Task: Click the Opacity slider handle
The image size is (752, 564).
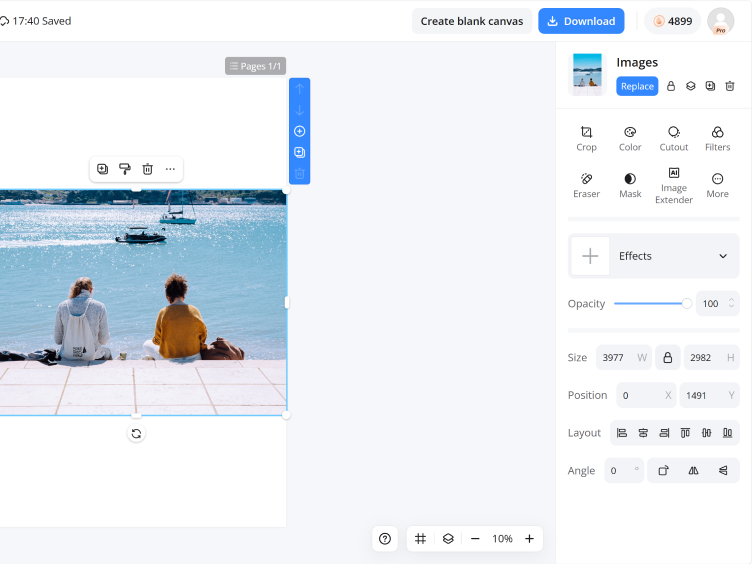Action: point(687,304)
